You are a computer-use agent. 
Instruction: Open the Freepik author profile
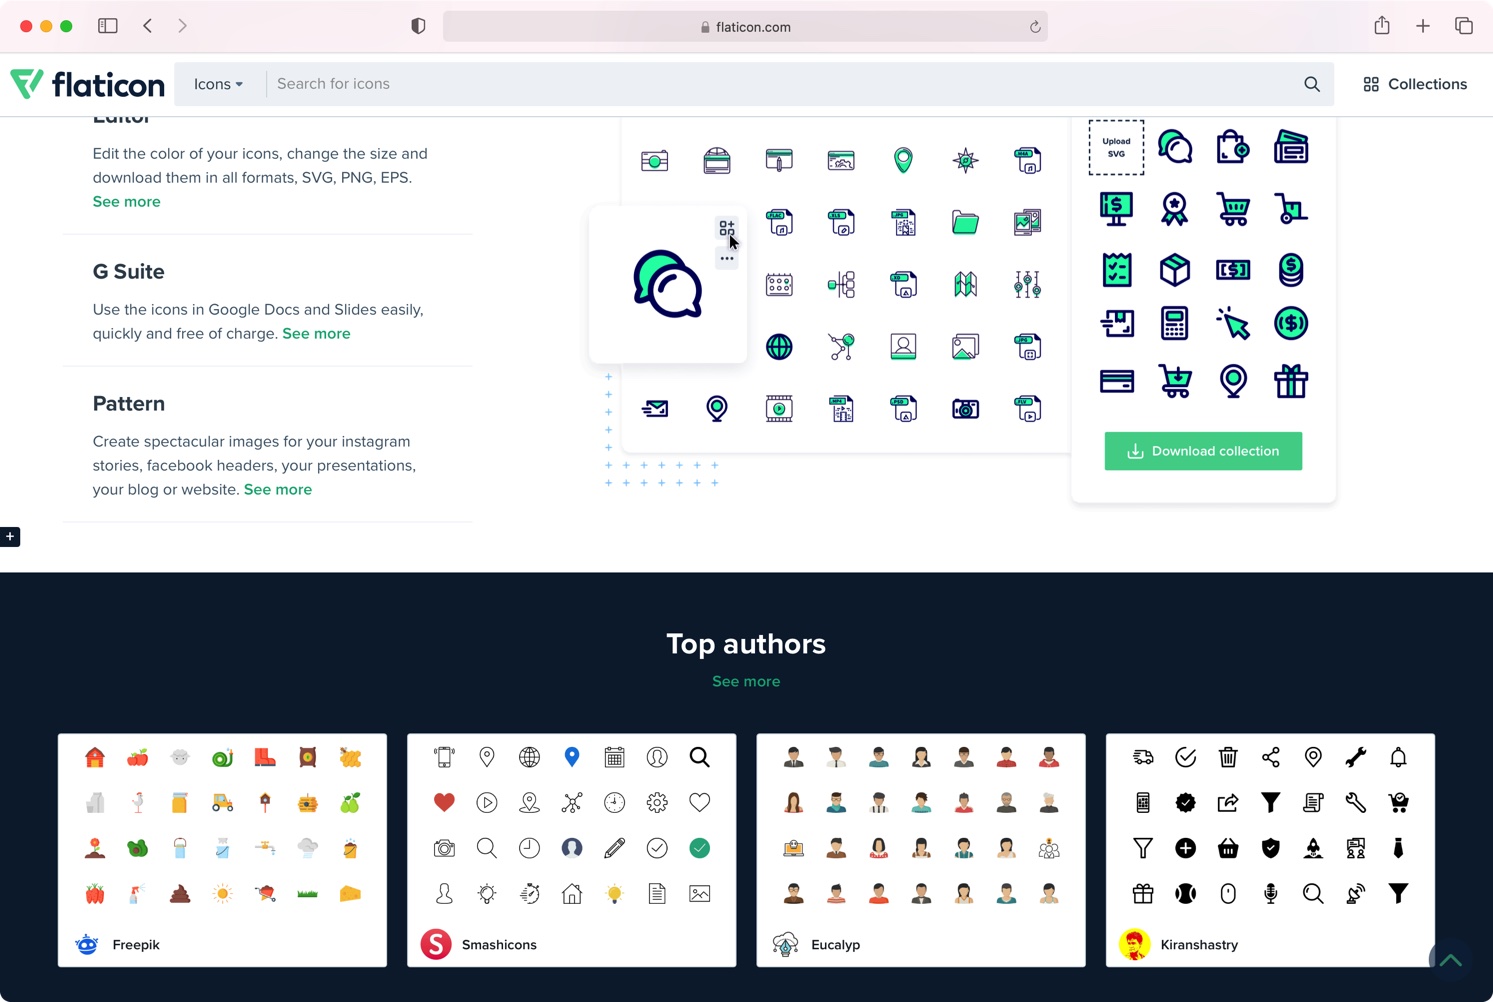[x=136, y=944]
